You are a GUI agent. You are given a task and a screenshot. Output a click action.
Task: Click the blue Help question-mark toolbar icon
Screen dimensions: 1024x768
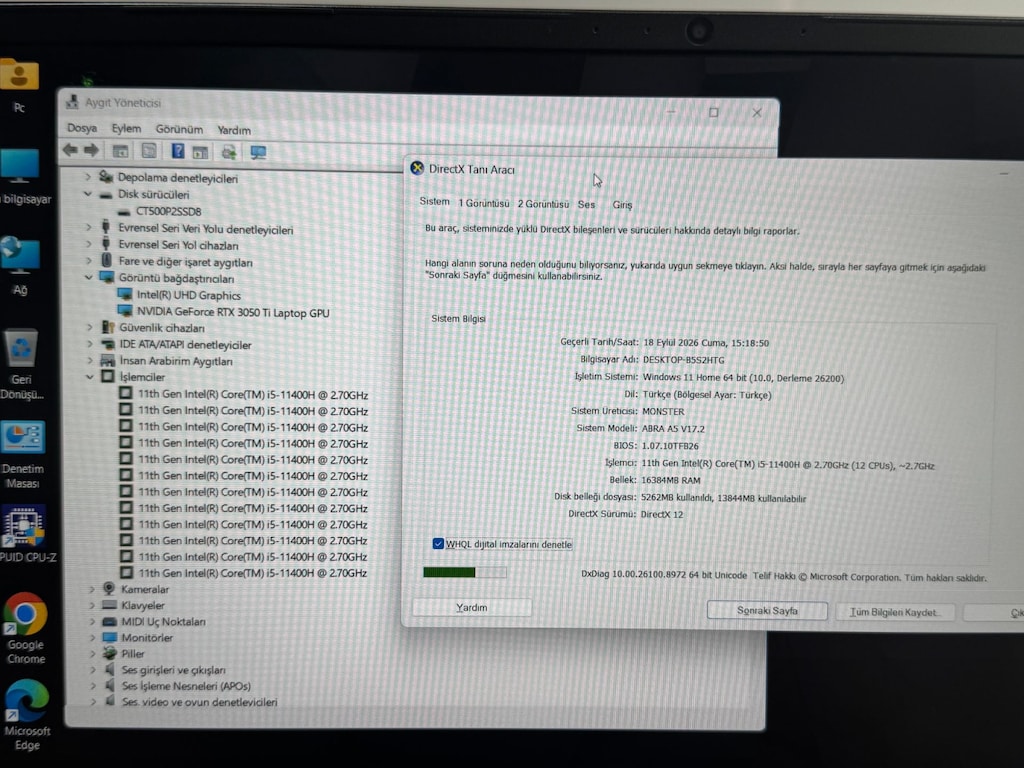tap(178, 152)
